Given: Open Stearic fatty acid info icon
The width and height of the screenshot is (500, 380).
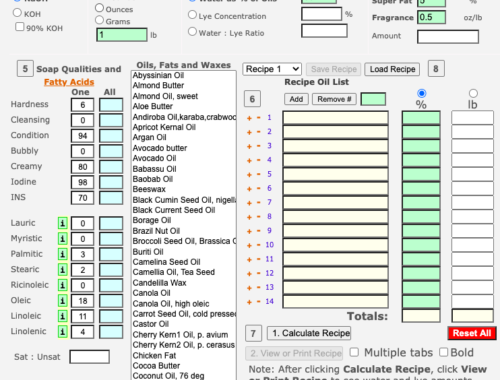Looking at the screenshot, I should click(63, 270).
